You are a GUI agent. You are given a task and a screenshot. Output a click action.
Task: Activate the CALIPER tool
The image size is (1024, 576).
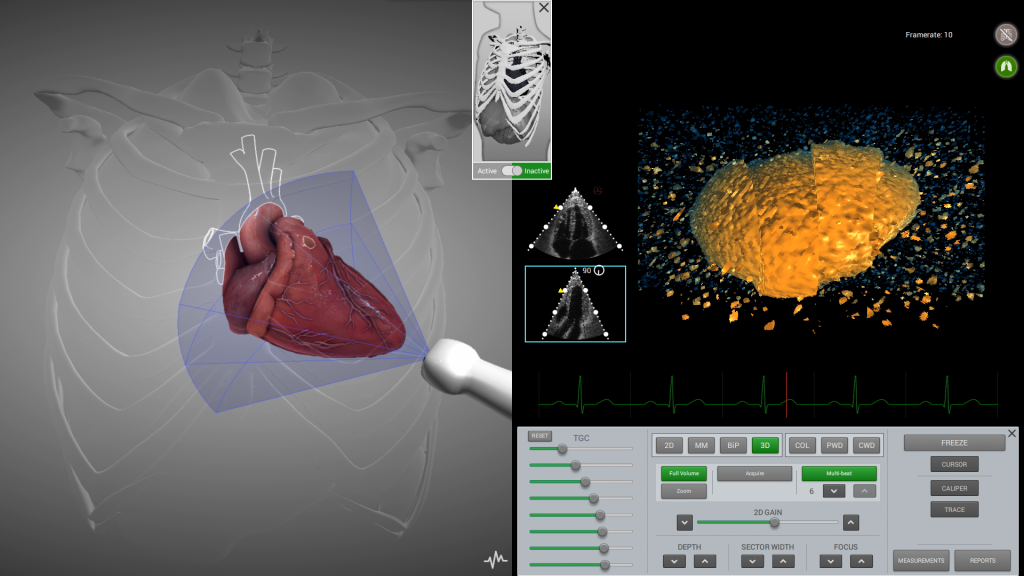[x=954, y=488]
